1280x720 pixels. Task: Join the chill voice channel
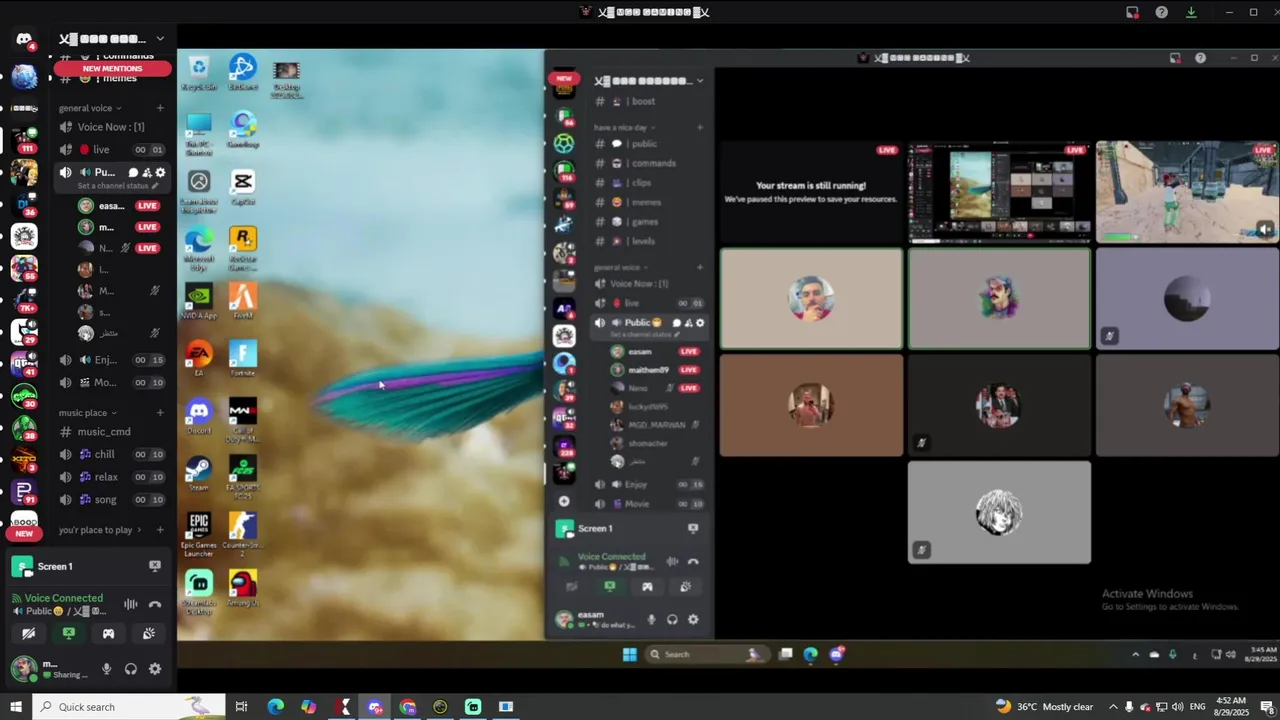112,454
